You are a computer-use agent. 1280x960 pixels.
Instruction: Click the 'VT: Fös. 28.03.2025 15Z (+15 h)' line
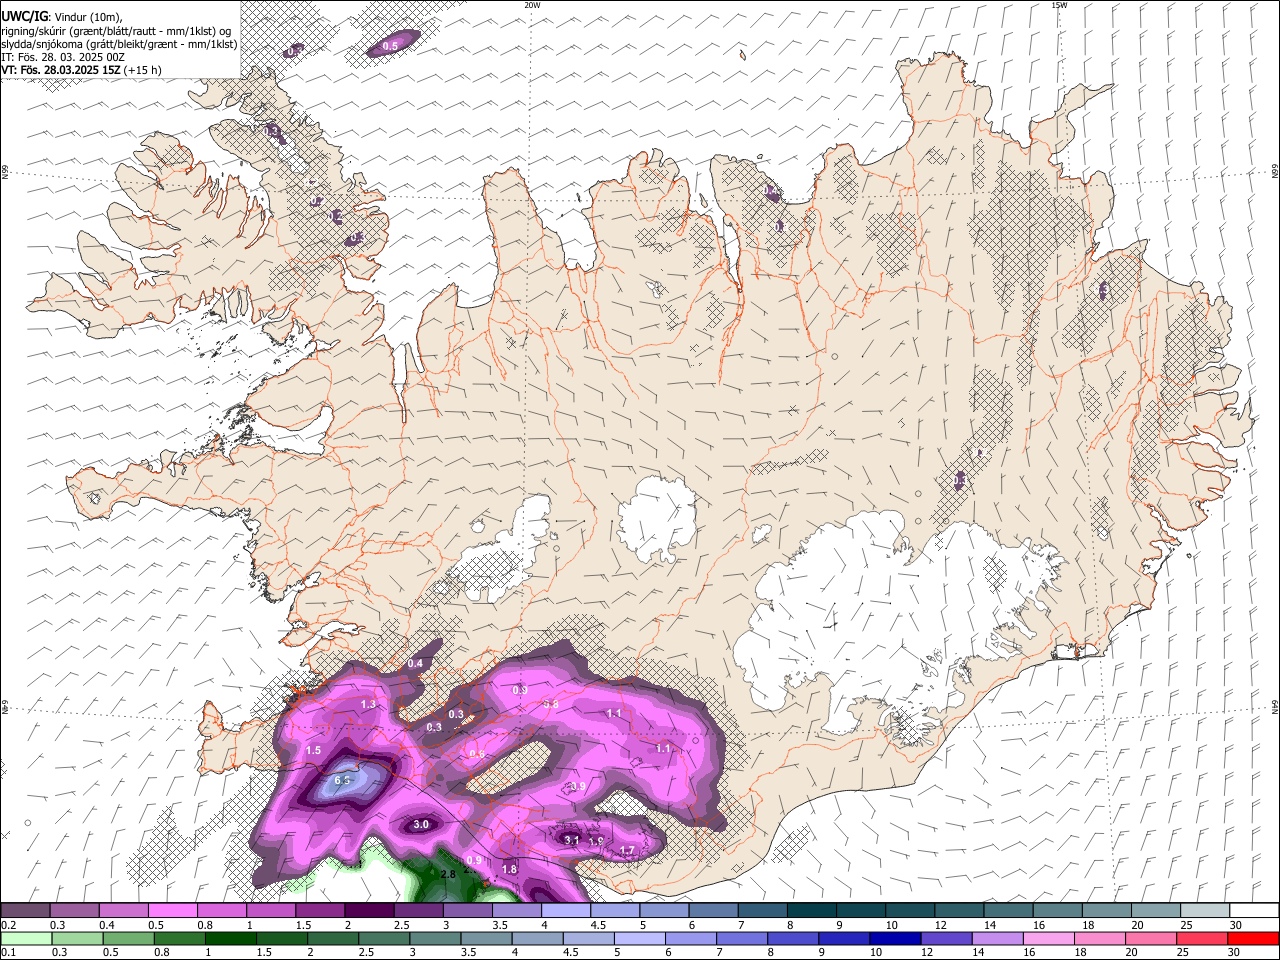pos(81,70)
